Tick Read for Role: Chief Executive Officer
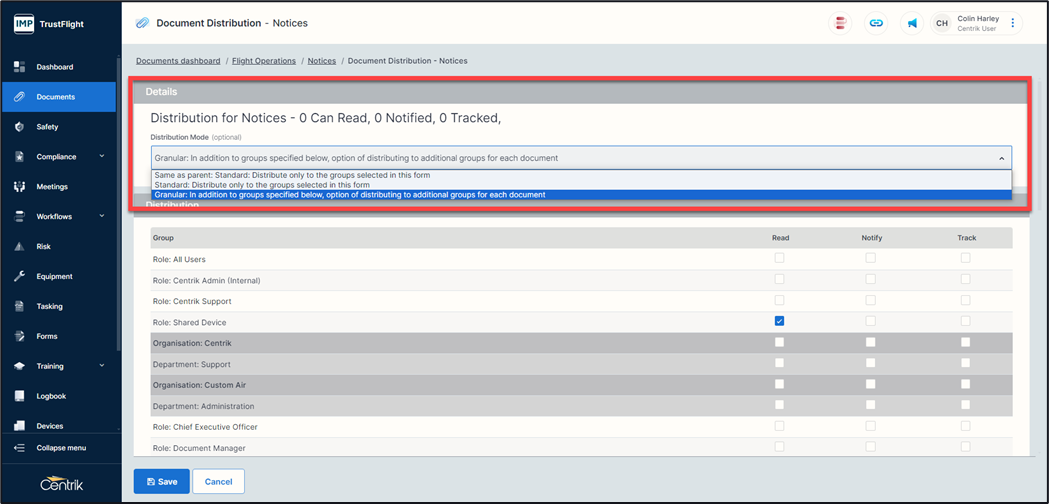 [779, 426]
